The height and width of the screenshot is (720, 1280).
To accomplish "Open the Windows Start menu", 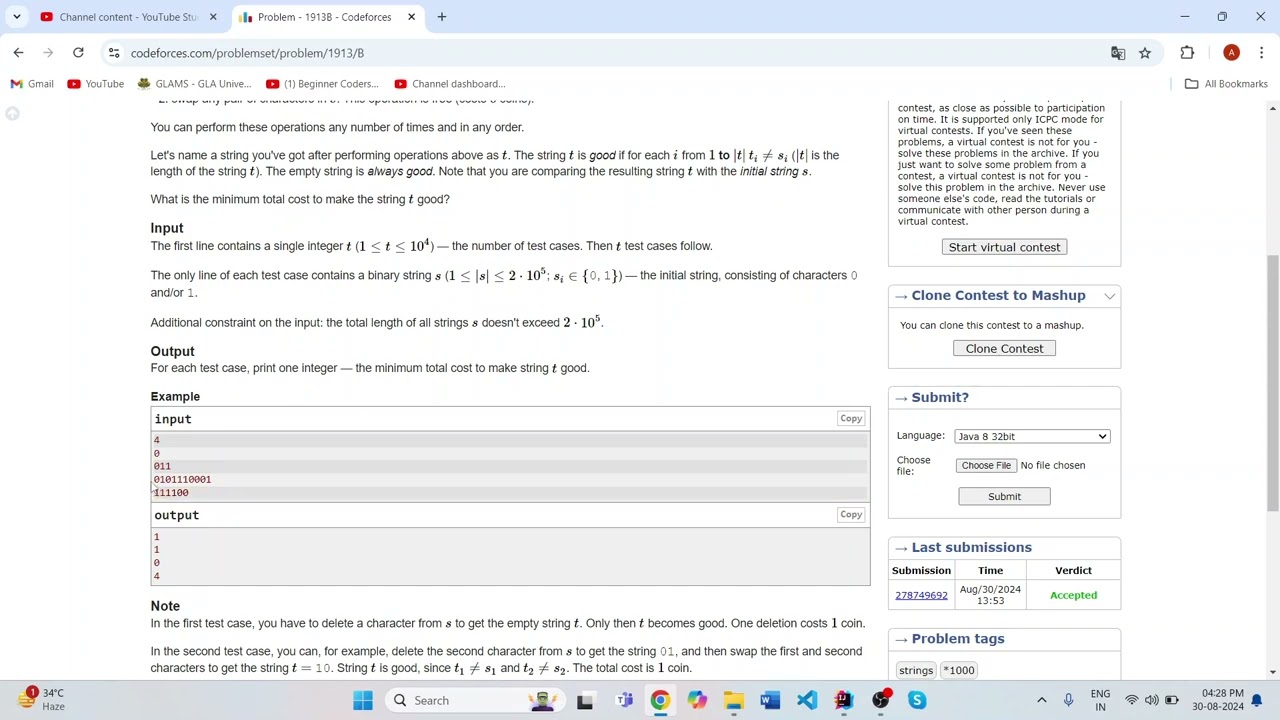I will click(x=362, y=701).
